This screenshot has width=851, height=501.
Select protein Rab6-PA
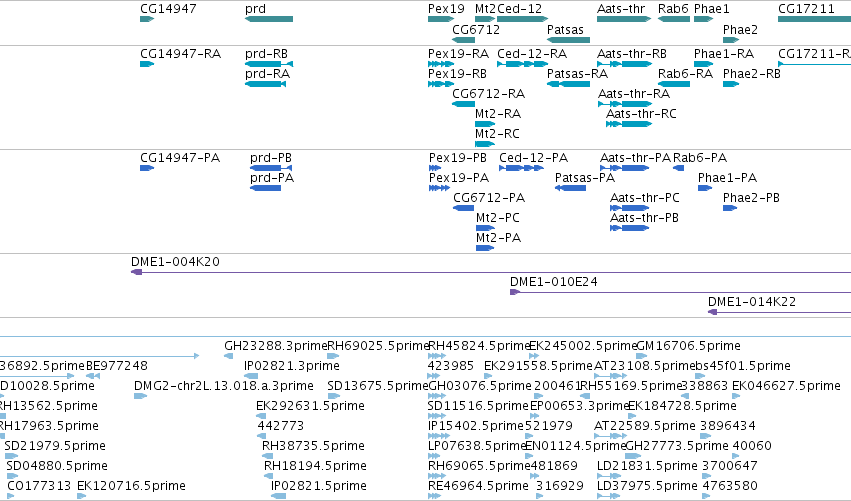tap(700, 157)
